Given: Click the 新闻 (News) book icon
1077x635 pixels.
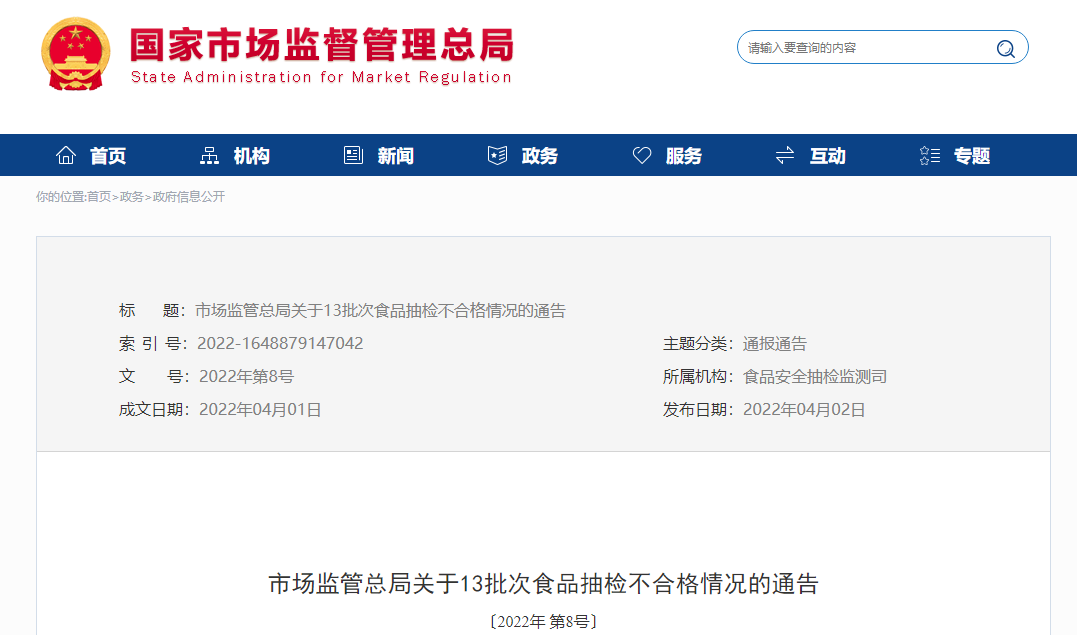Looking at the screenshot, I should [352, 154].
